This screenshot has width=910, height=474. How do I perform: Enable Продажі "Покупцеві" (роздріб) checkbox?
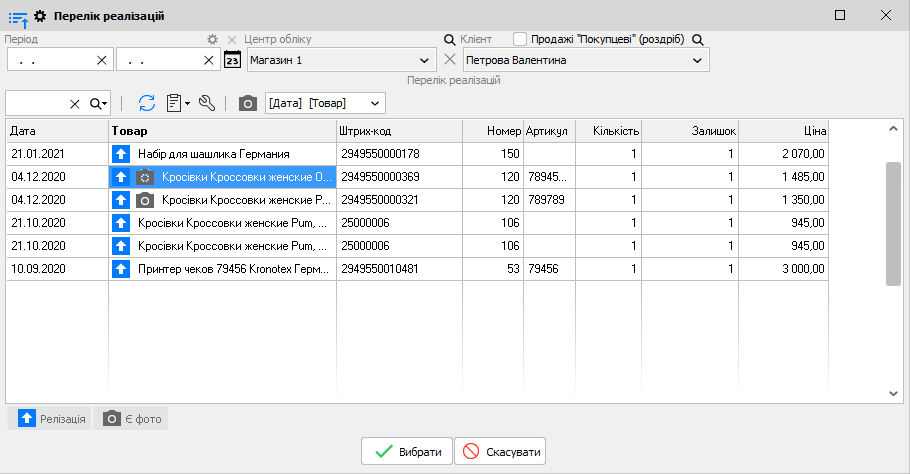520,39
